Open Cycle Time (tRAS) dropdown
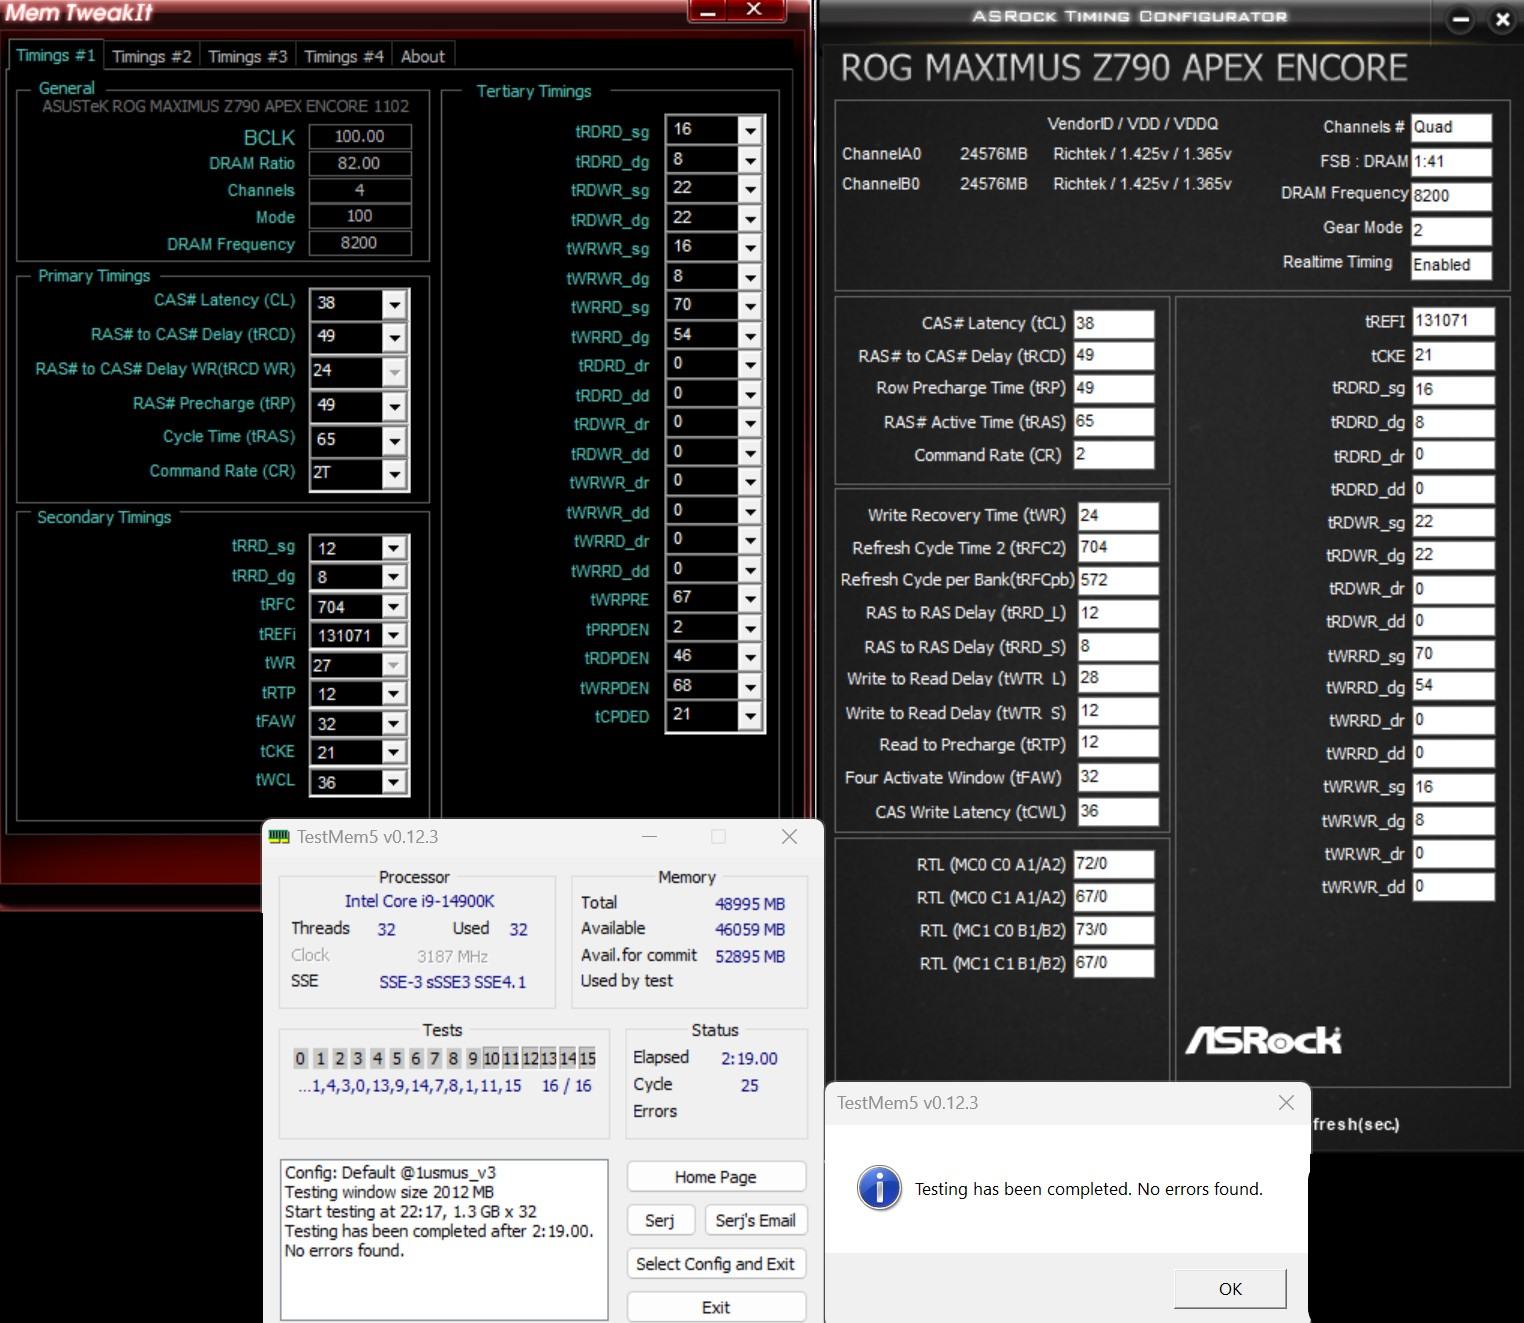Screen dimensions: 1524x1323 [395, 440]
